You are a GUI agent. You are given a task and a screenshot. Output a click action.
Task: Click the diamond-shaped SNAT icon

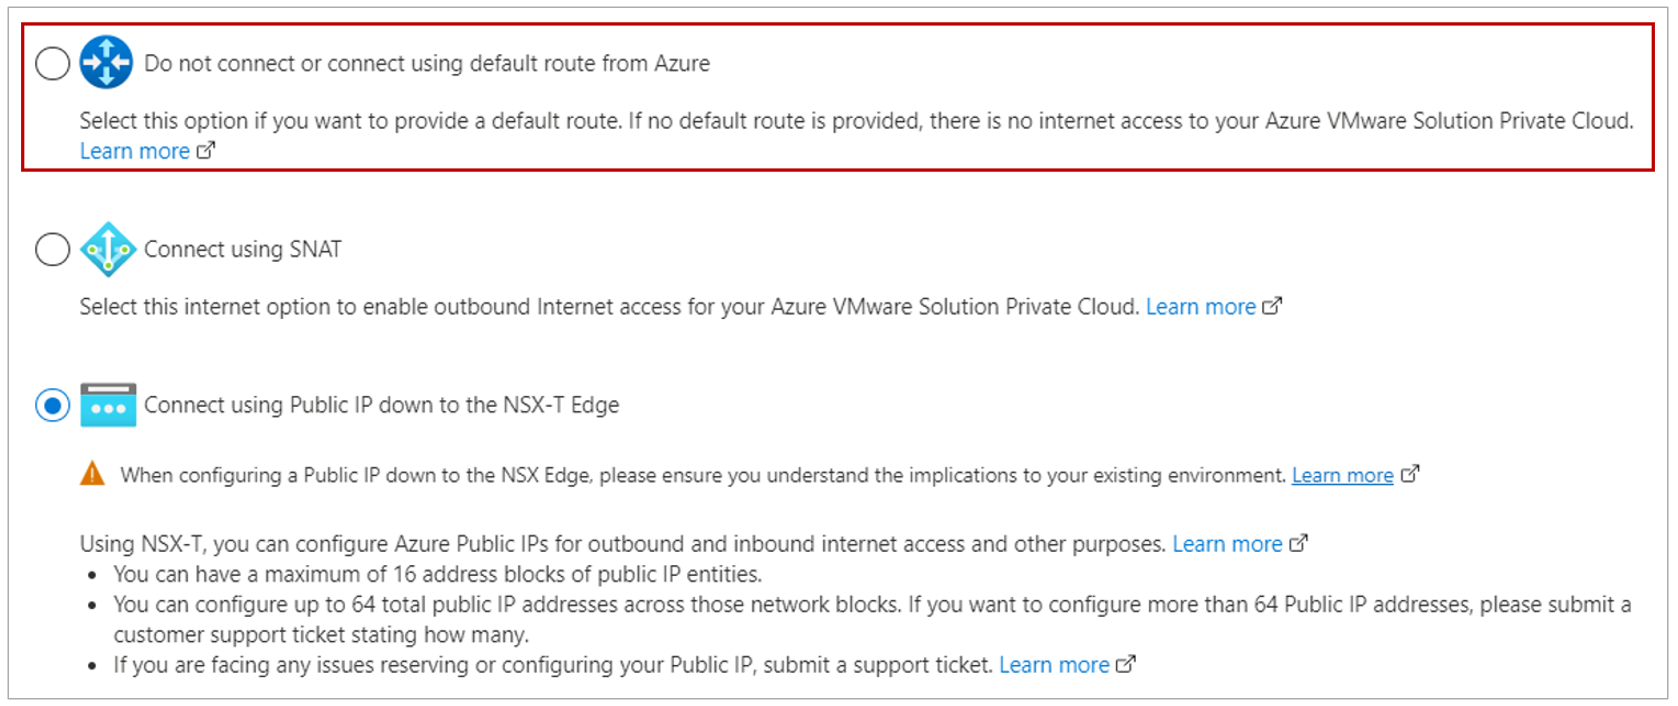pyautogui.click(x=108, y=249)
